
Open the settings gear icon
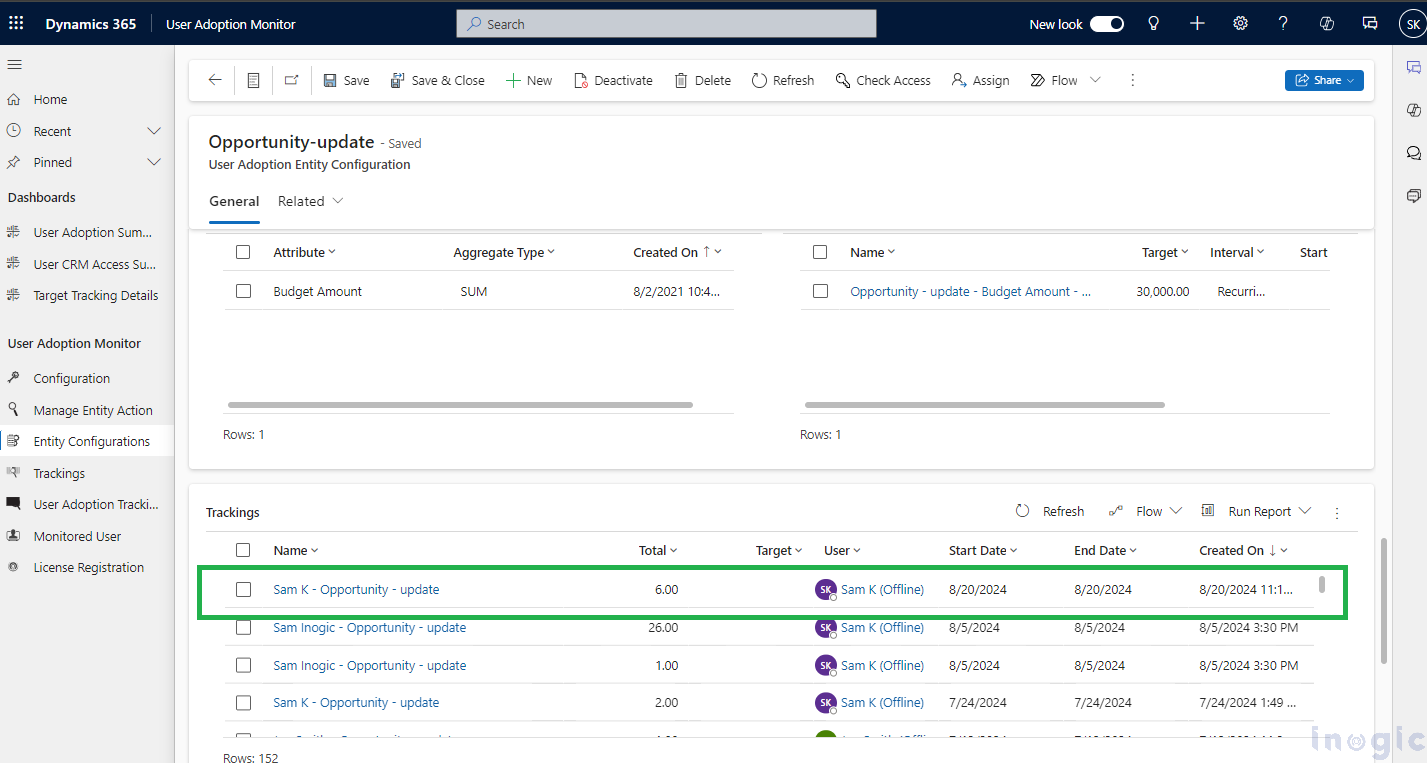click(x=1240, y=24)
